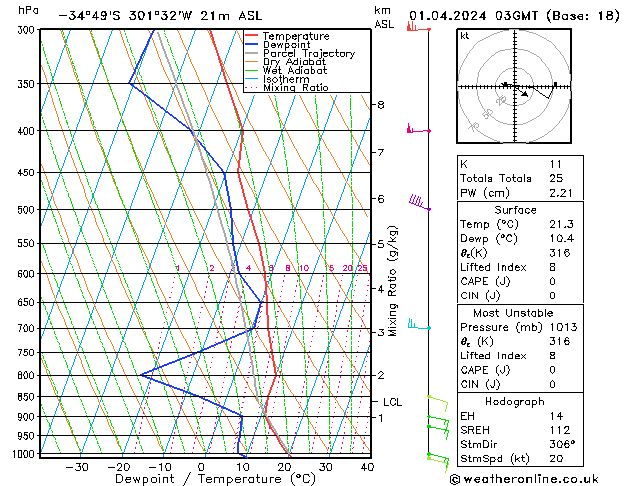Click the hodograph circle plot center
The image size is (629, 486).
[512, 87]
